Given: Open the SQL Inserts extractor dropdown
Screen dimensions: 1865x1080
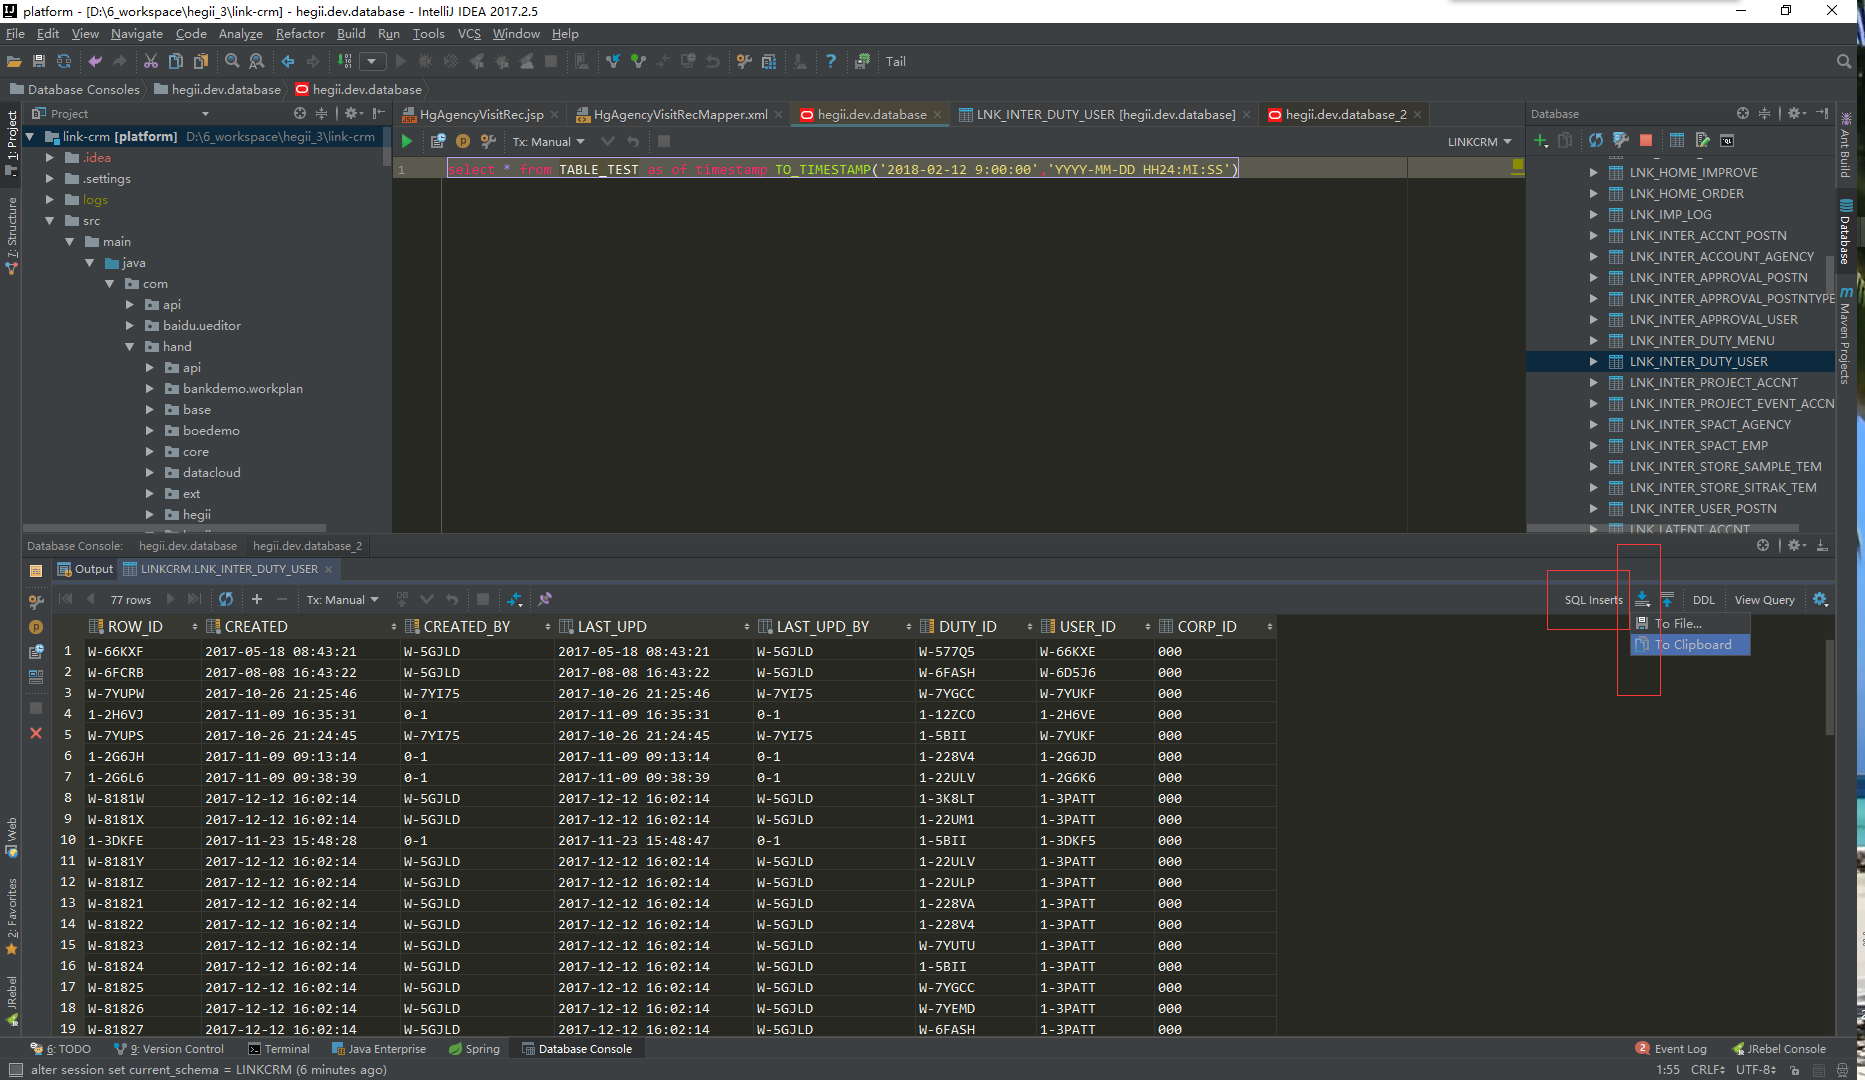Looking at the screenshot, I should point(1593,600).
